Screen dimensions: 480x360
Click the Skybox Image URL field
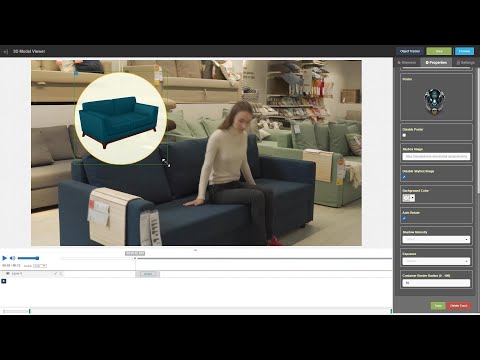click(x=436, y=156)
